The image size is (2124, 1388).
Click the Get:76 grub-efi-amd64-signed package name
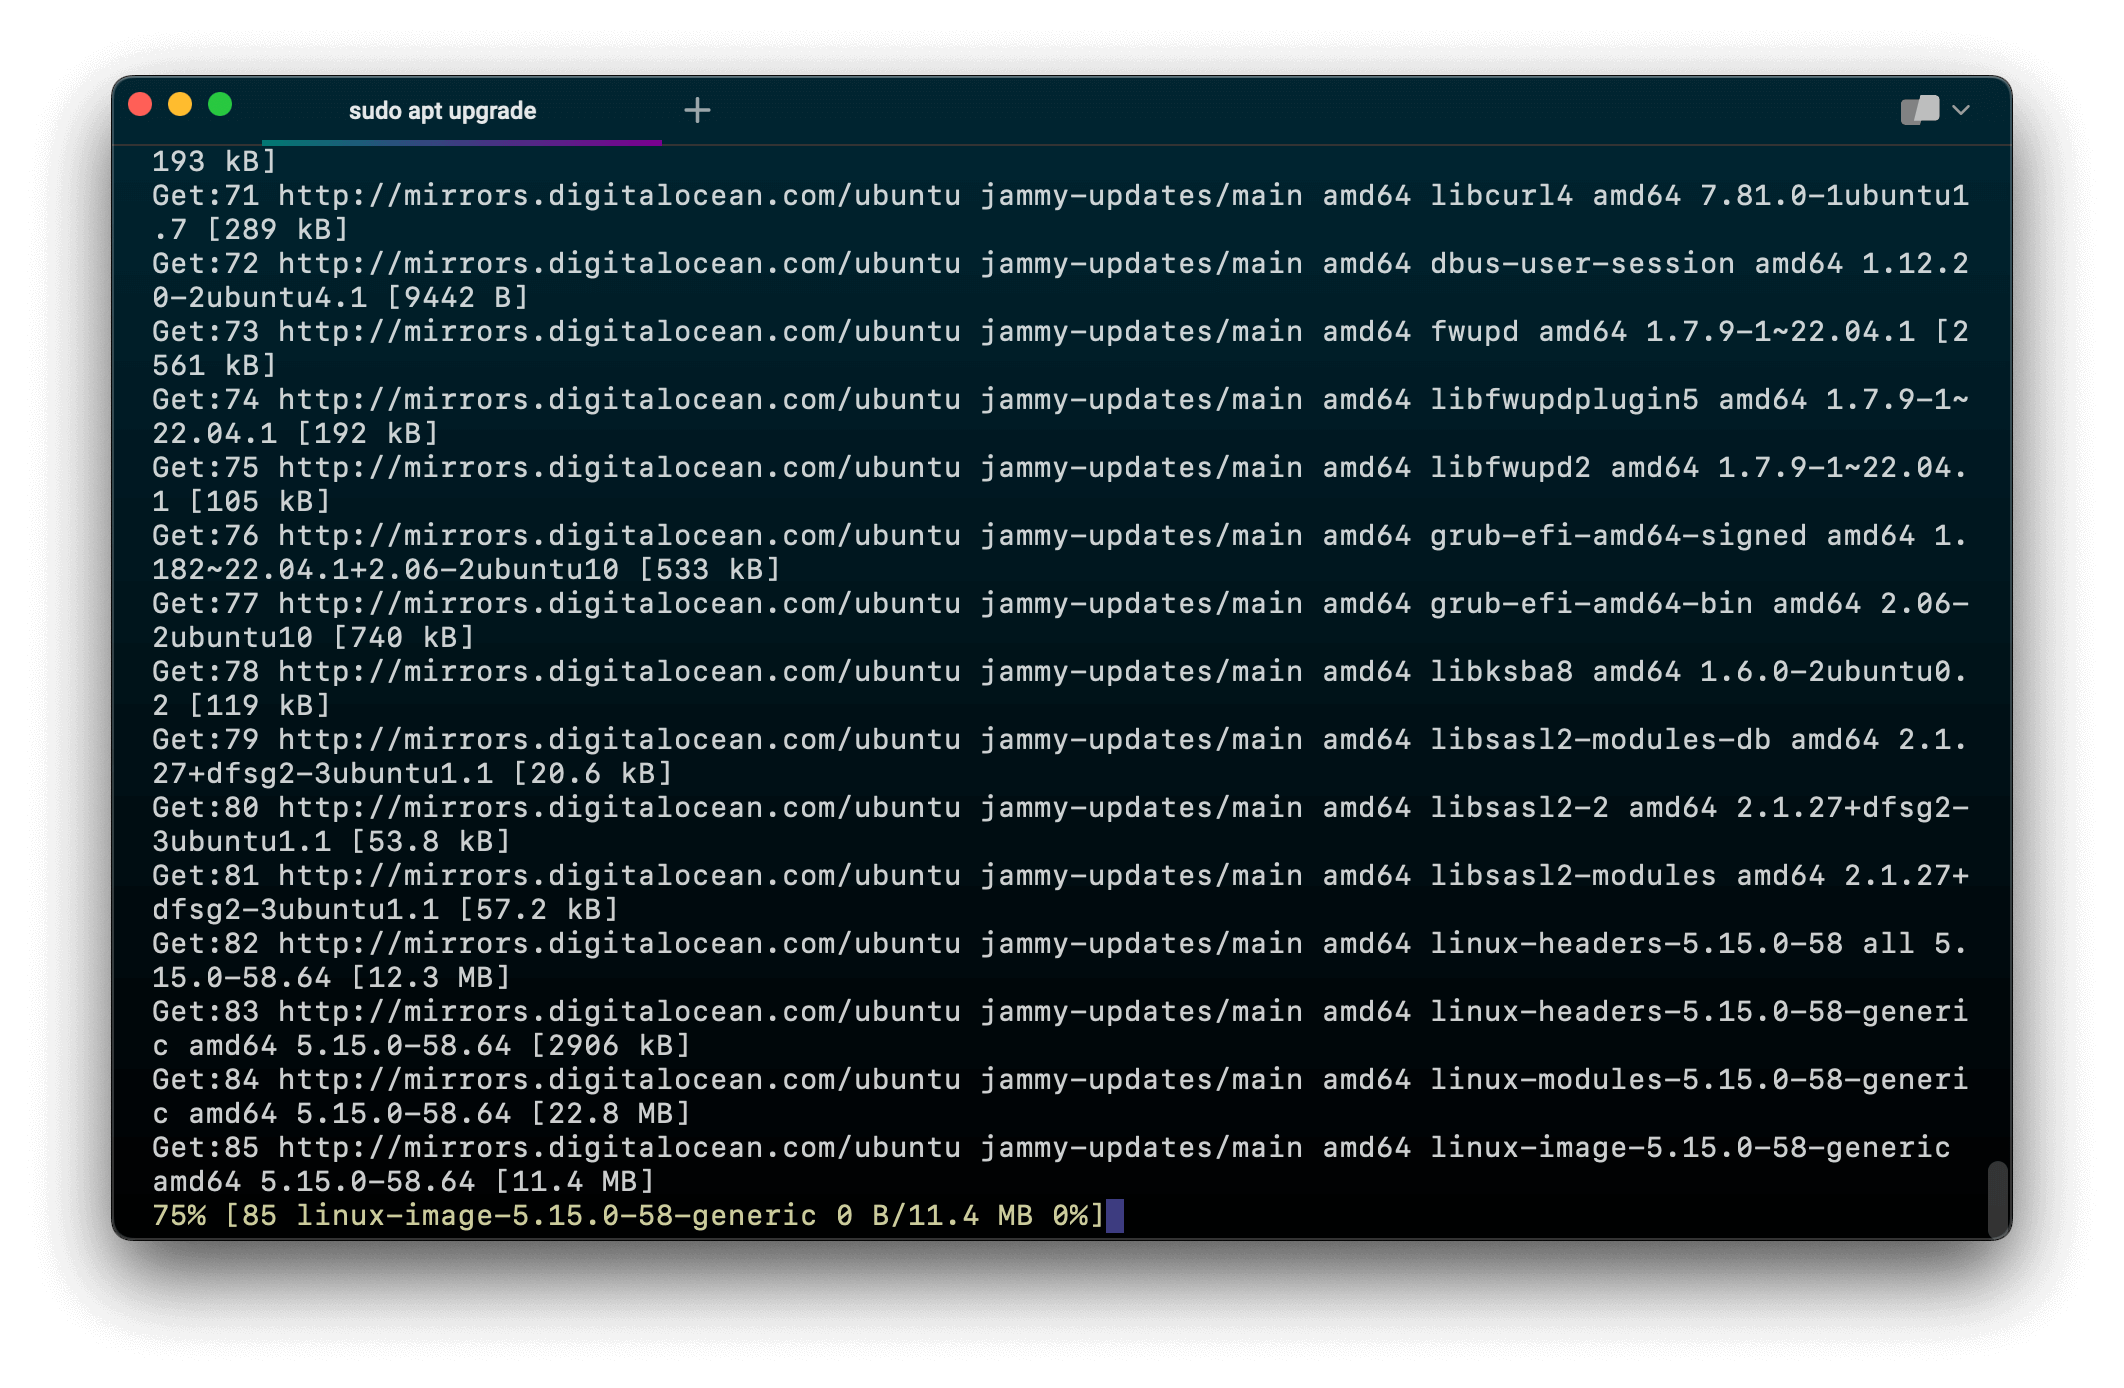point(1617,536)
